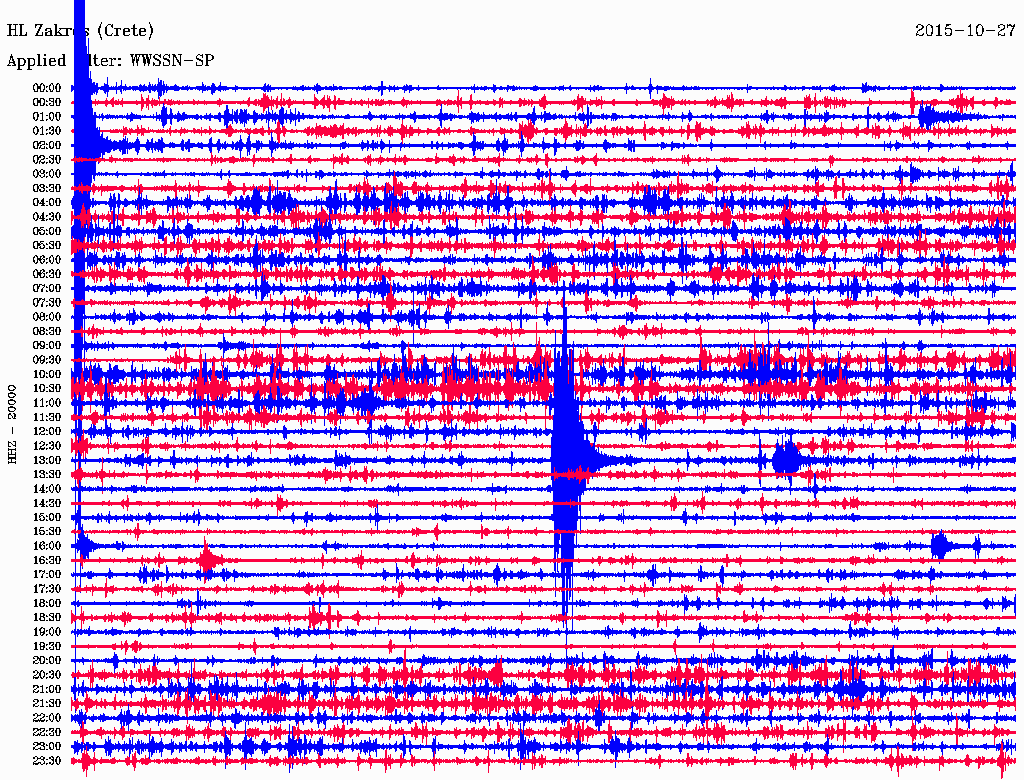Select the '20:30' time row label
Image resolution: width=1024 pixels, height=780 pixels.
coord(47,675)
